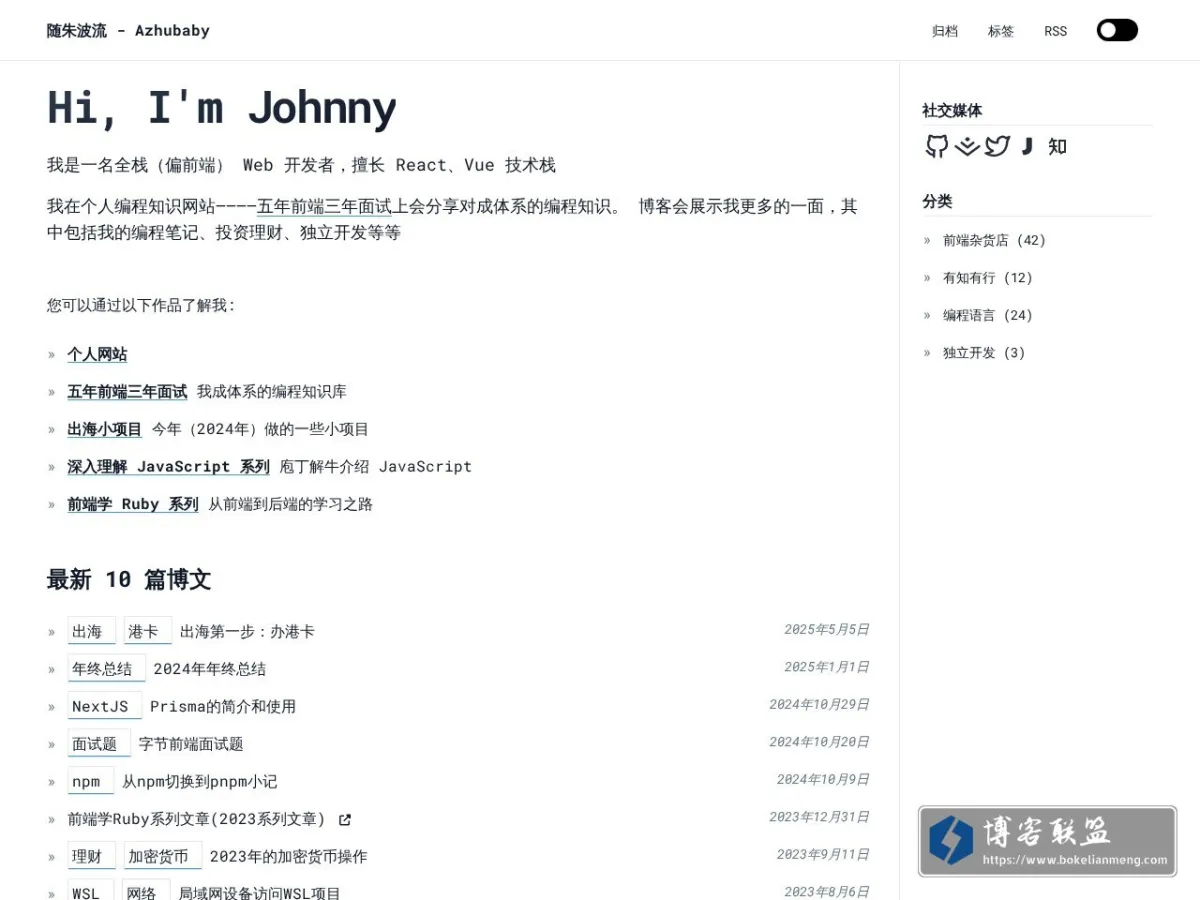The height and width of the screenshot is (900, 1200).
Task: Click the external link icon beside 前端学Ruby系列文章
Action: [x=345, y=819]
